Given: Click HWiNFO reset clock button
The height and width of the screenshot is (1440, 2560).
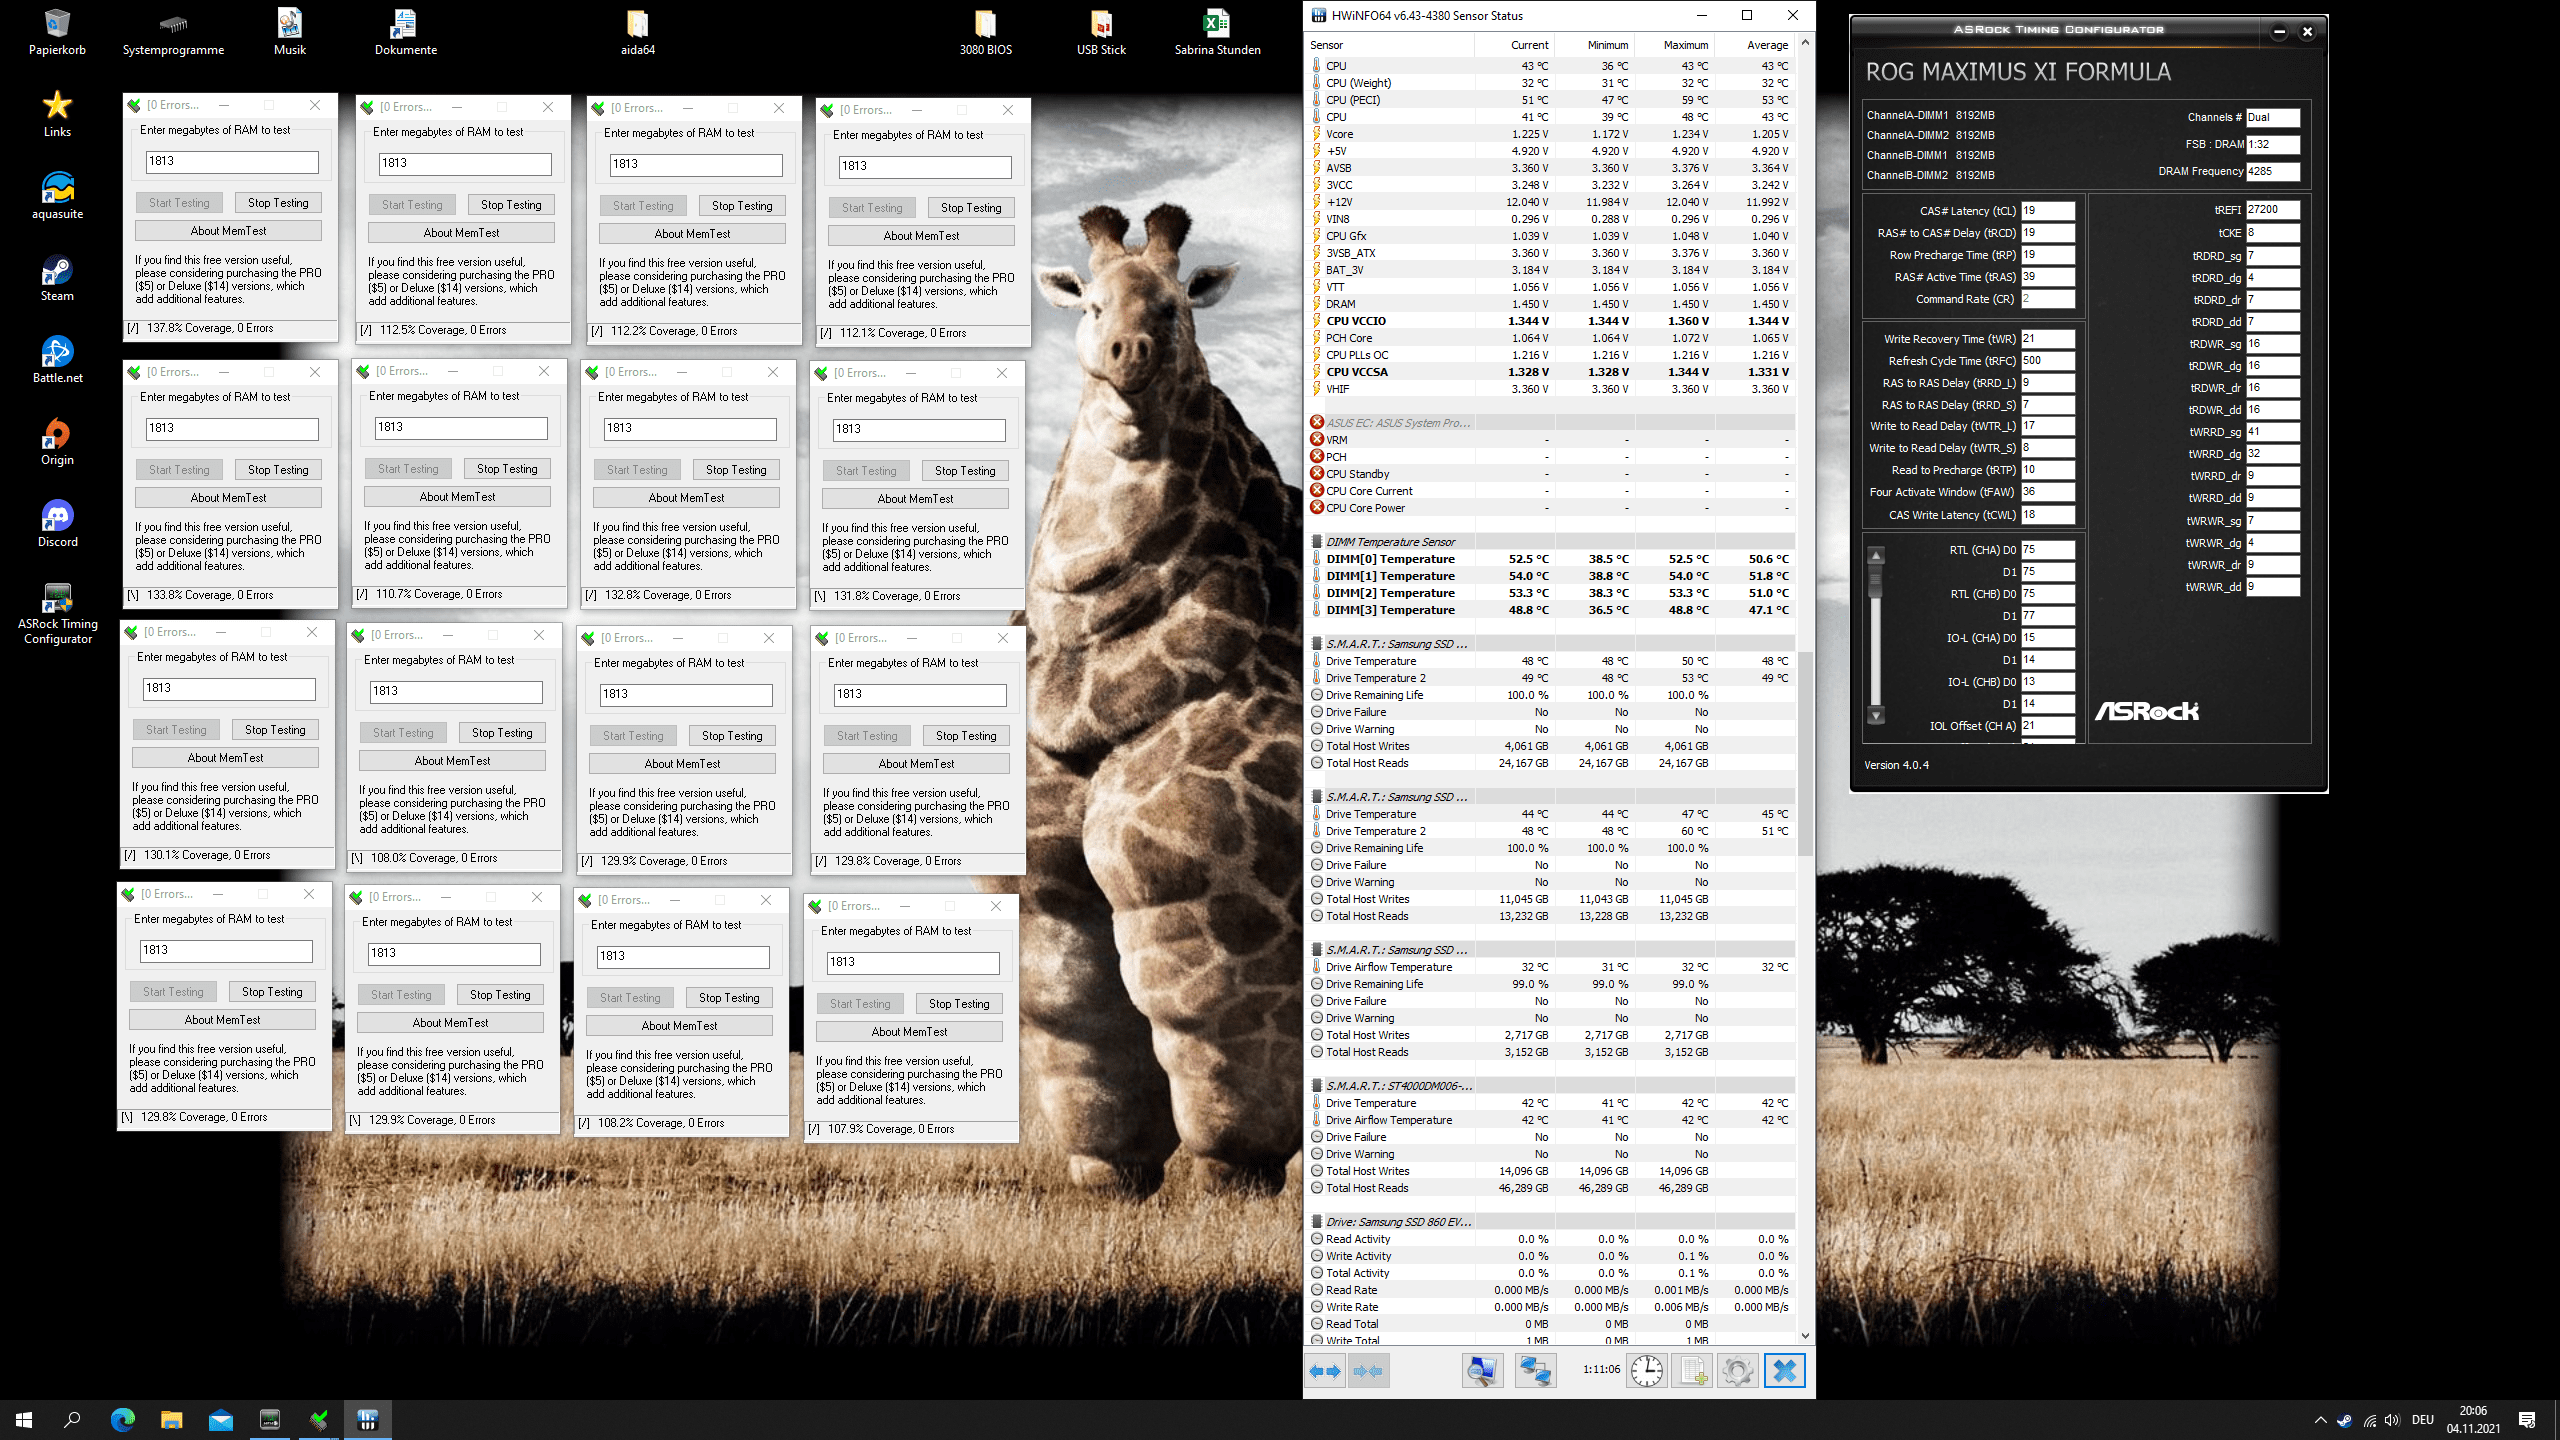Looking at the screenshot, I should tap(1646, 1371).
